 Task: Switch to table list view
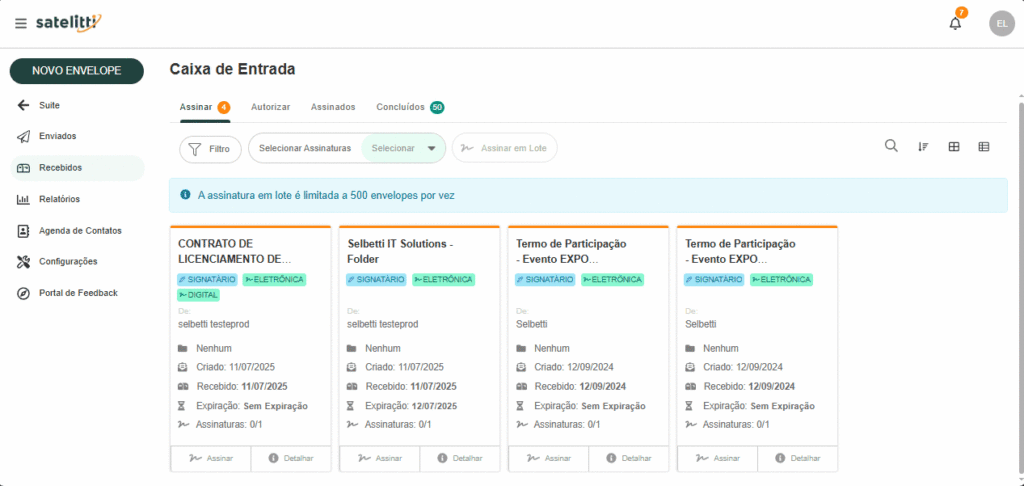[984, 147]
